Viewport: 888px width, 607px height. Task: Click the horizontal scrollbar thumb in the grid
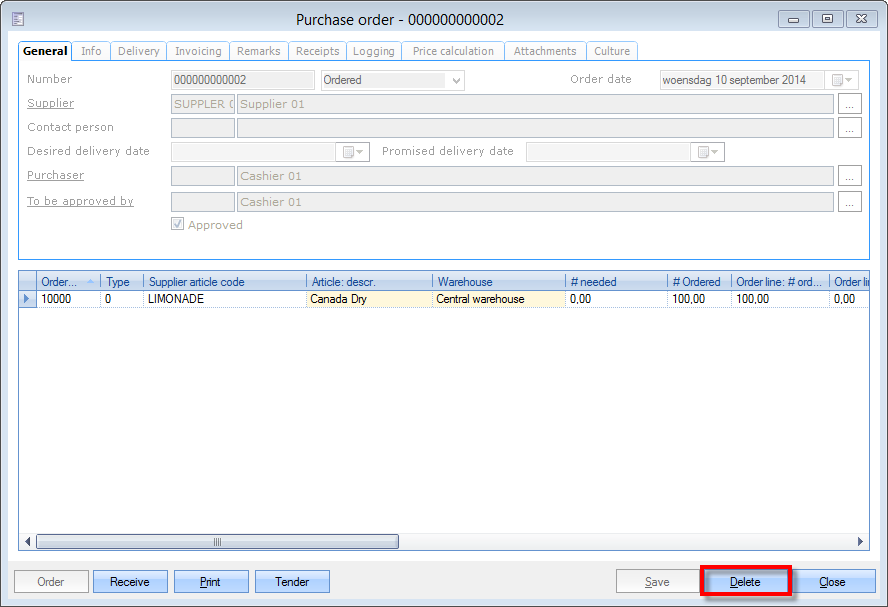click(x=217, y=542)
